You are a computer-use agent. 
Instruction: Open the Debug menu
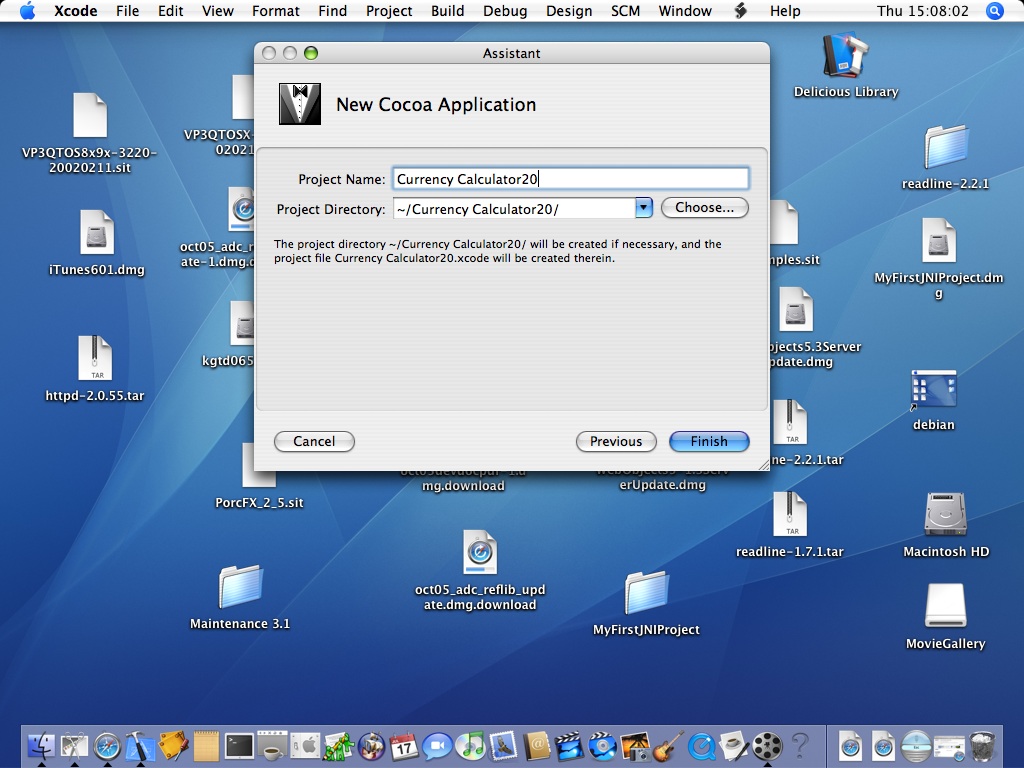coord(505,11)
